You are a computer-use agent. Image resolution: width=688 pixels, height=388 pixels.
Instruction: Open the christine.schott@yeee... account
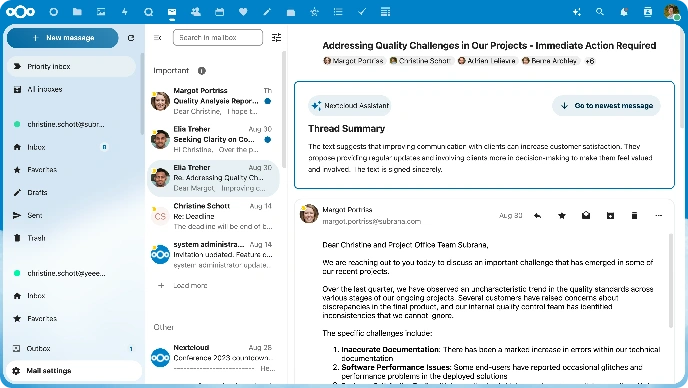(x=71, y=273)
